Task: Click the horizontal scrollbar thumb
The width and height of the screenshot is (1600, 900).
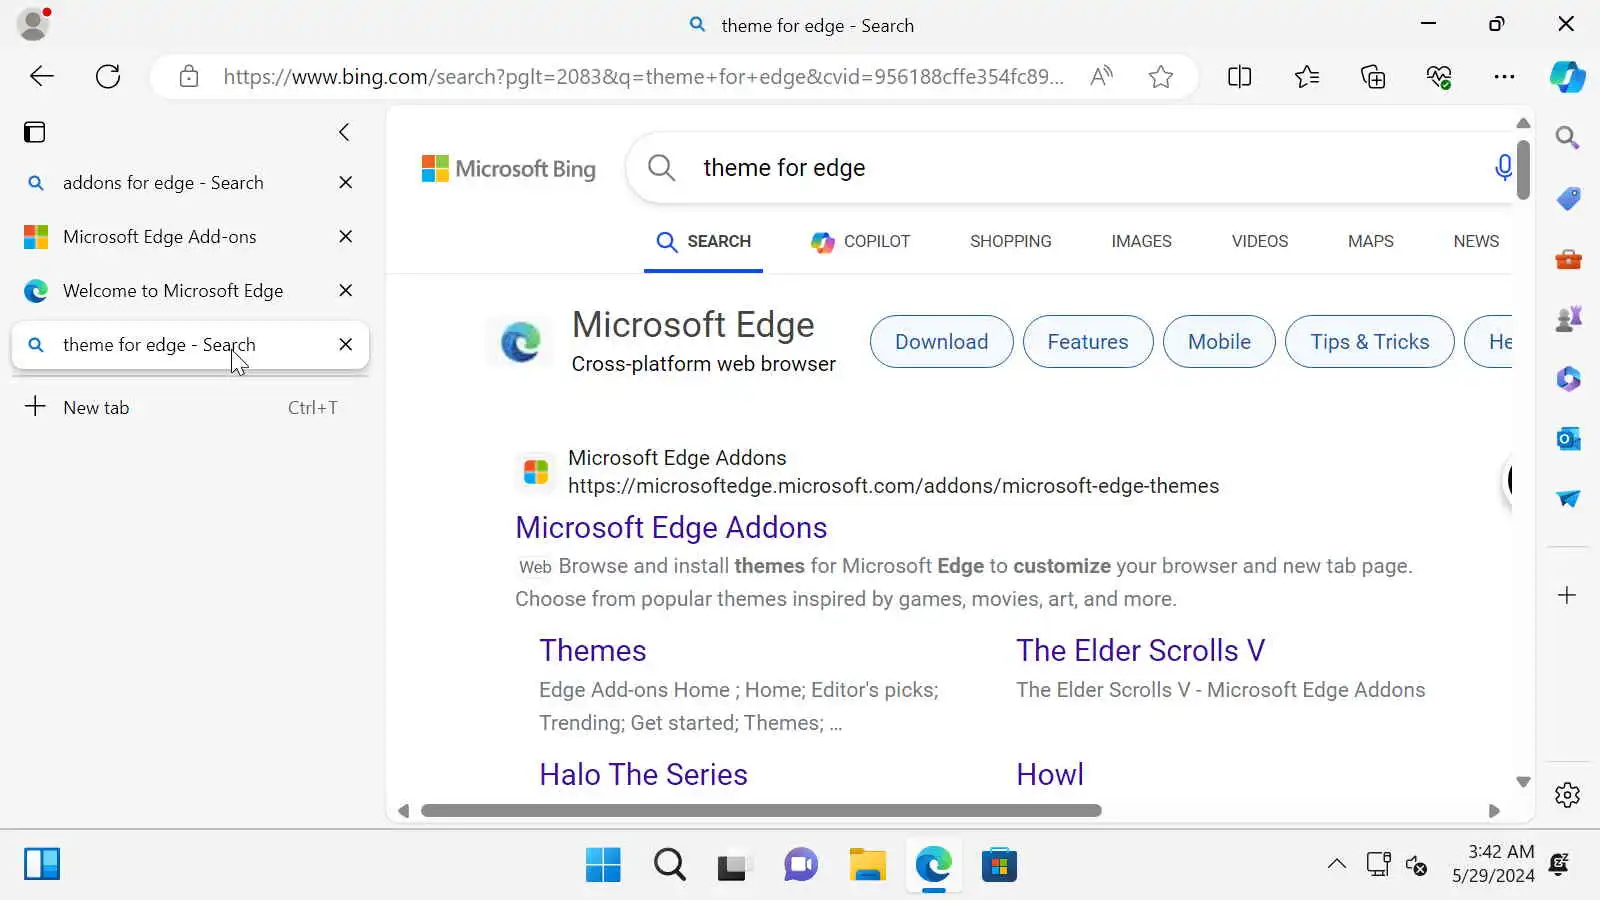Action: pos(761,811)
